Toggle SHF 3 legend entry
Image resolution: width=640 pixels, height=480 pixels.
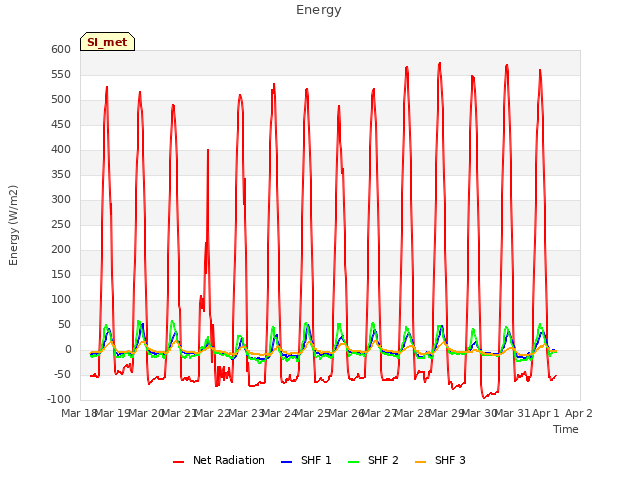click(x=440, y=460)
